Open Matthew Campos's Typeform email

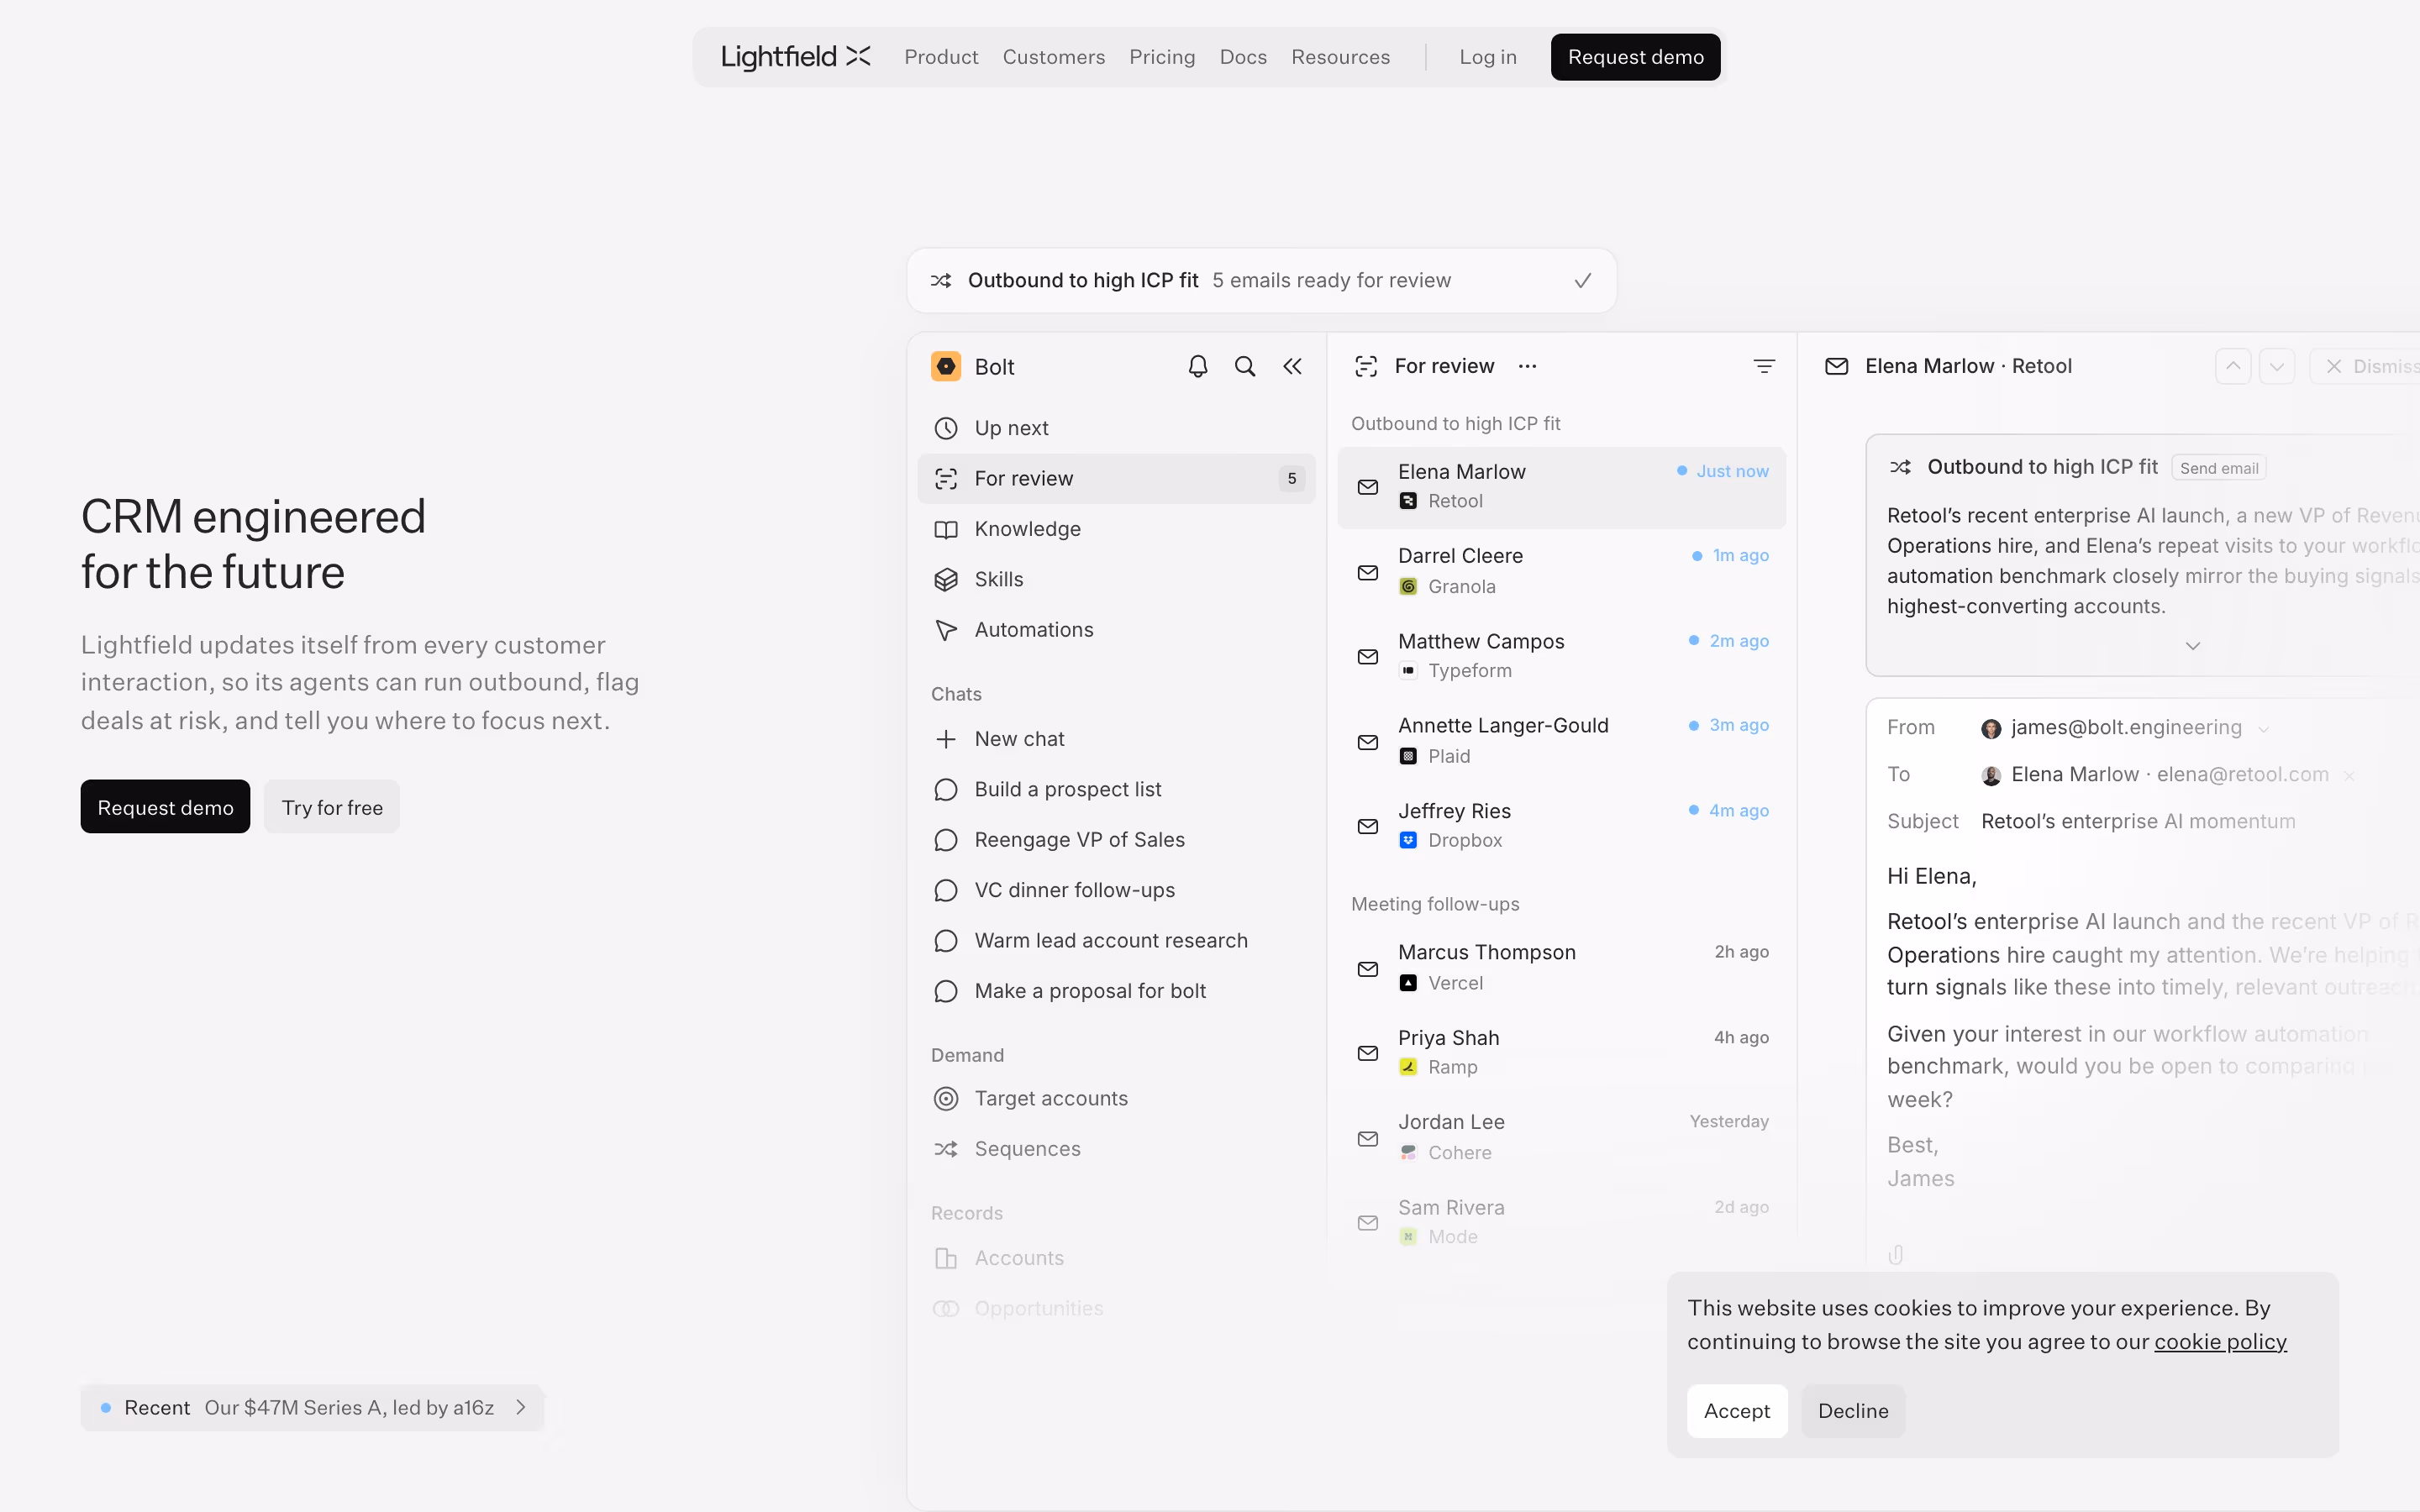coord(1561,656)
